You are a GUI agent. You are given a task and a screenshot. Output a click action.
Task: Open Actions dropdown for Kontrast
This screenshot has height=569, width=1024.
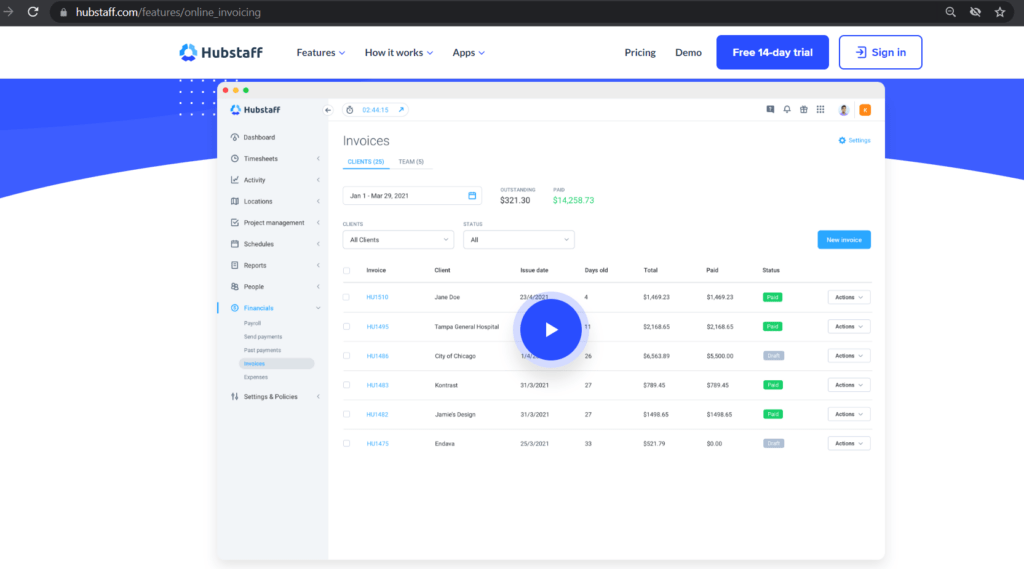click(x=849, y=385)
